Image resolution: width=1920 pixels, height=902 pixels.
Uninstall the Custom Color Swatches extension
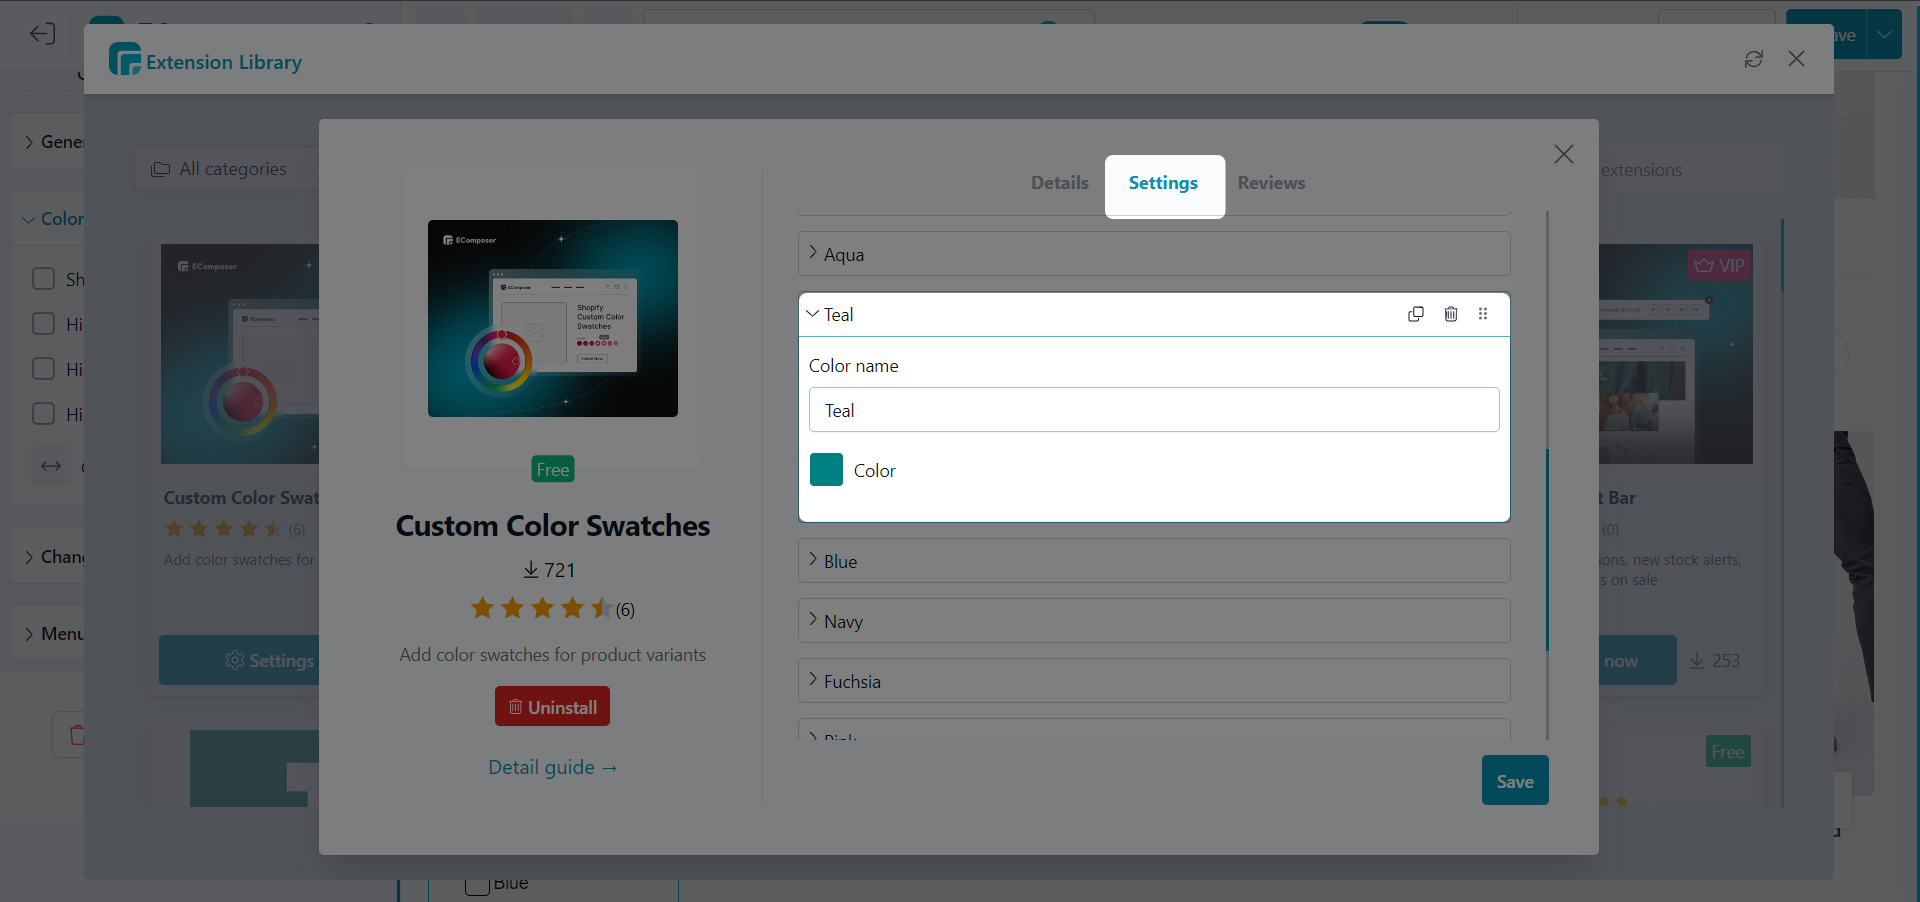pyautogui.click(x=552, y=707)
